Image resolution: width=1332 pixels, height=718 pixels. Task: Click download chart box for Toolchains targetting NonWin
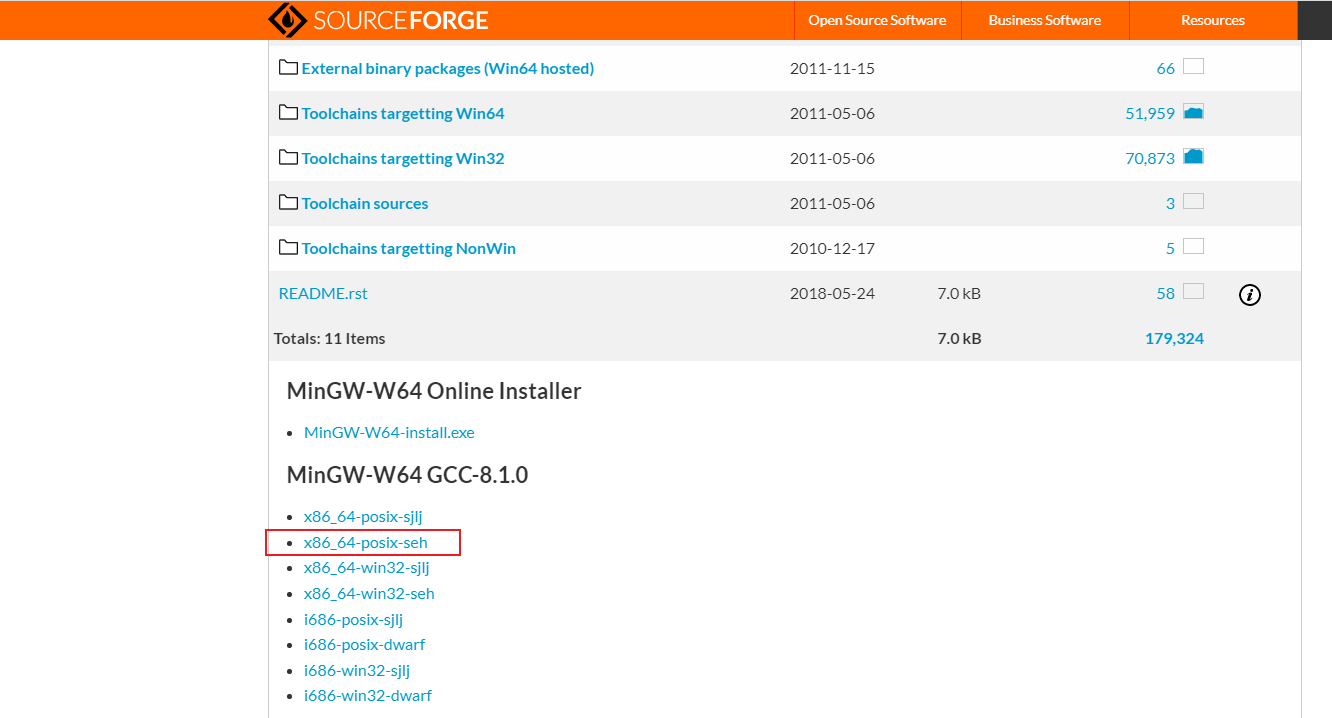(x=1193, y=247)
